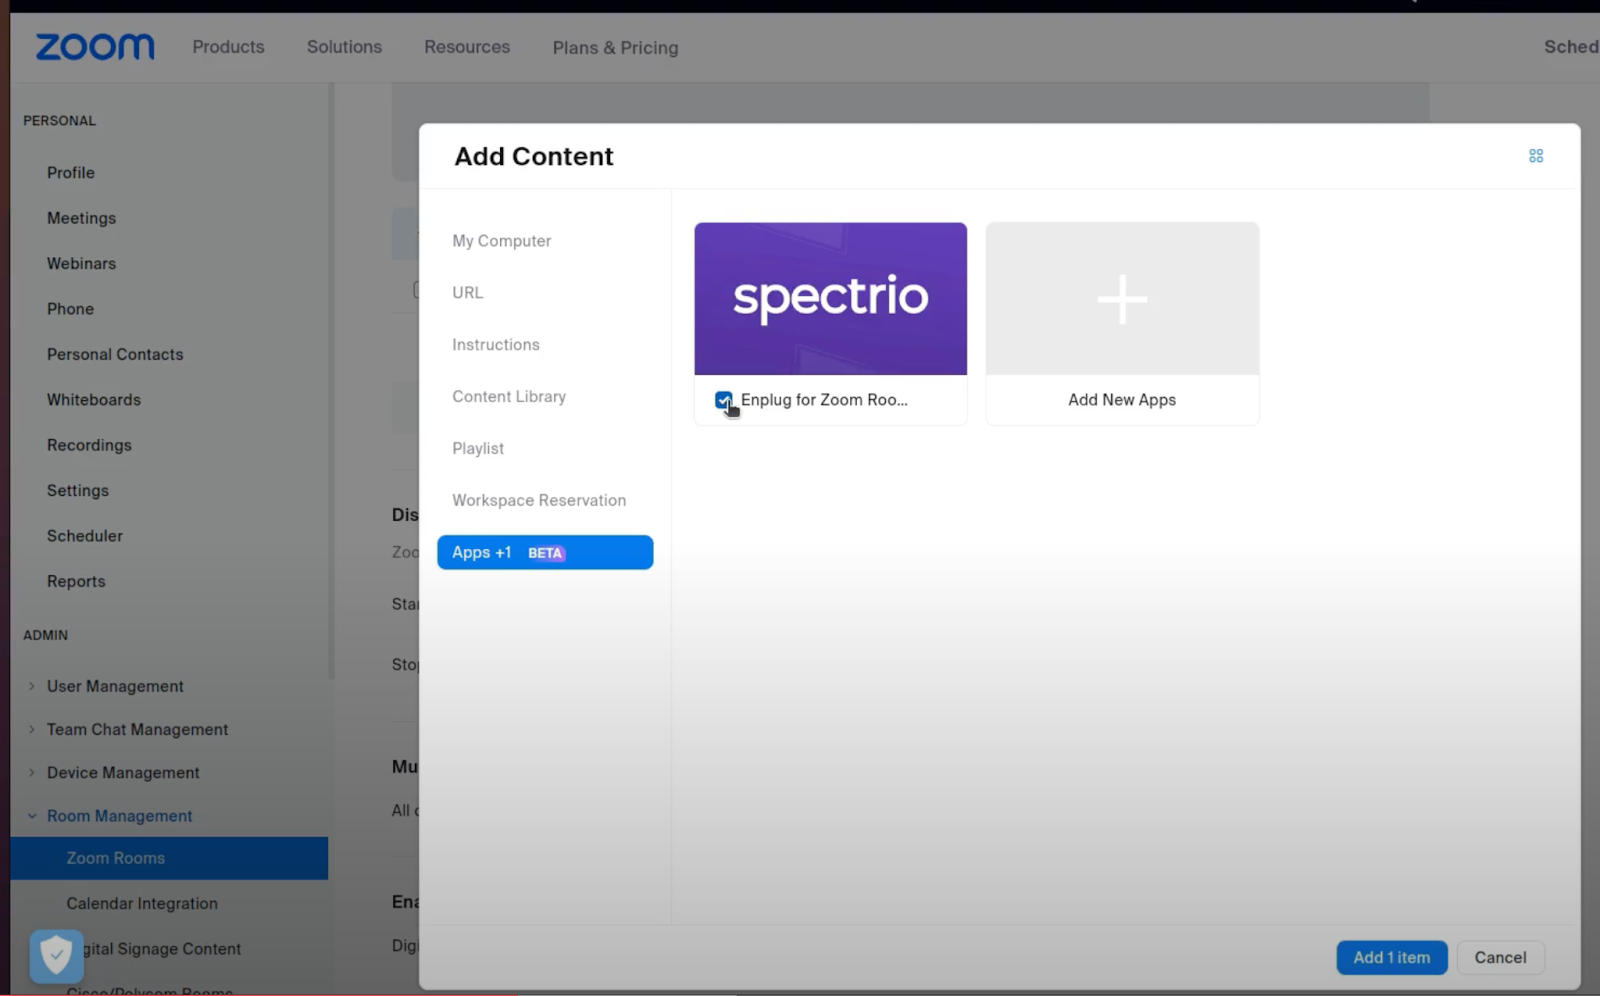Open Resources menu

click(x=467, y=47)
